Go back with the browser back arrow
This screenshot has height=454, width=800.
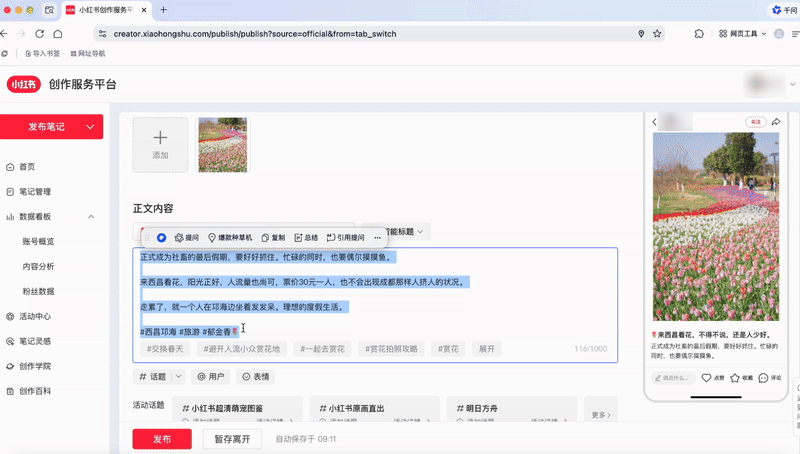click(4, 34)
